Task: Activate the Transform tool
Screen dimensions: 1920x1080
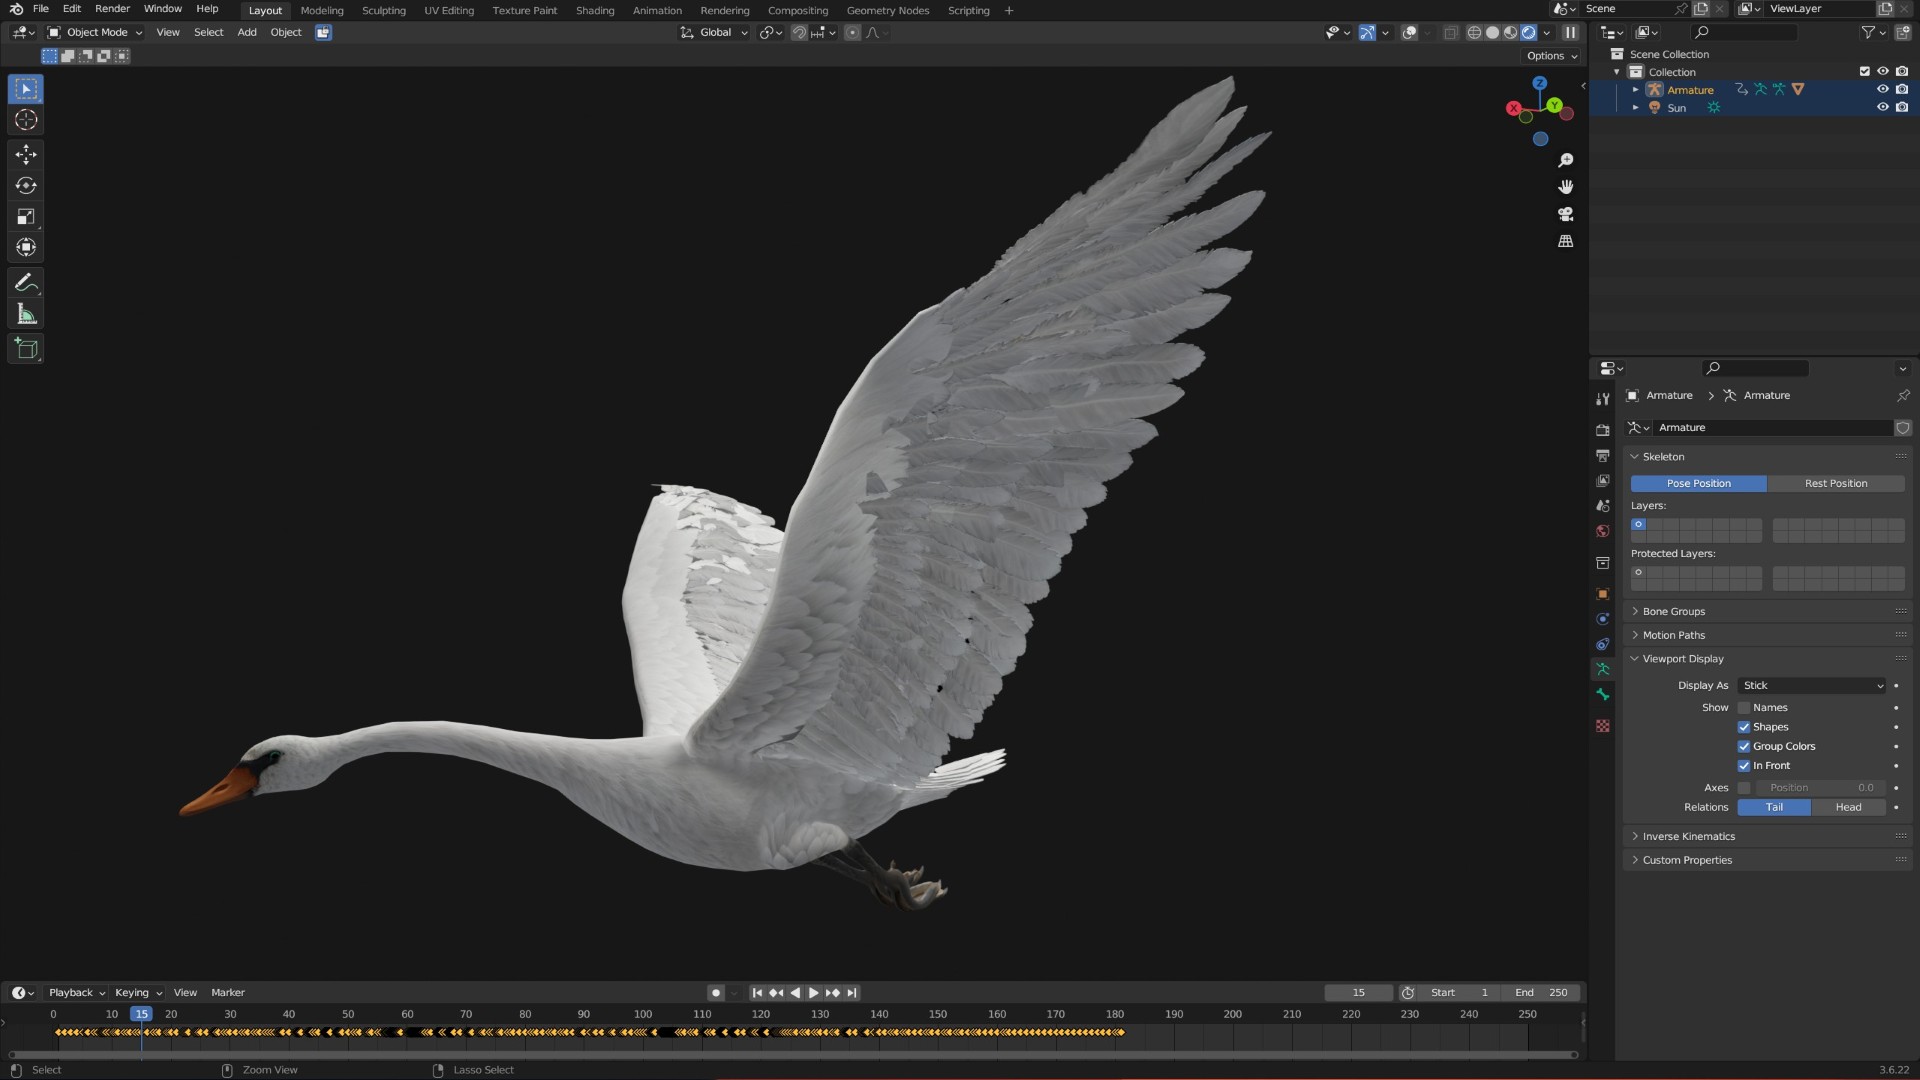Action: click(x=26, y=248)
